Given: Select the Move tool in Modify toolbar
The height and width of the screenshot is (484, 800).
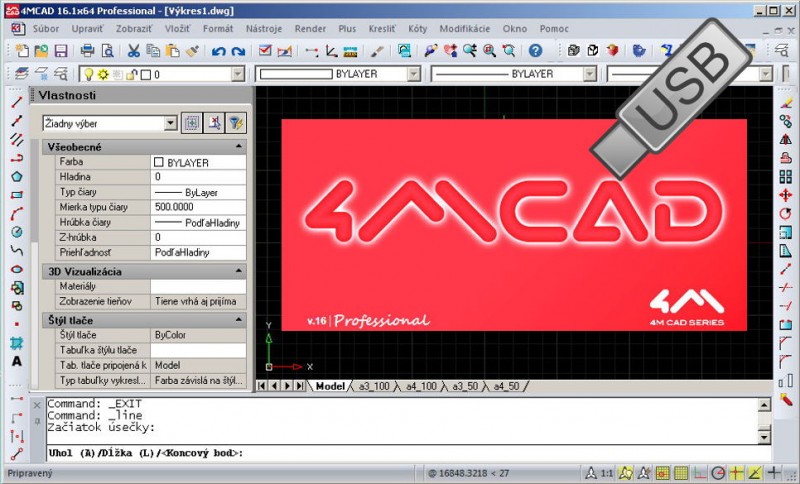Looking at the screenshot, I should point(786,195).
